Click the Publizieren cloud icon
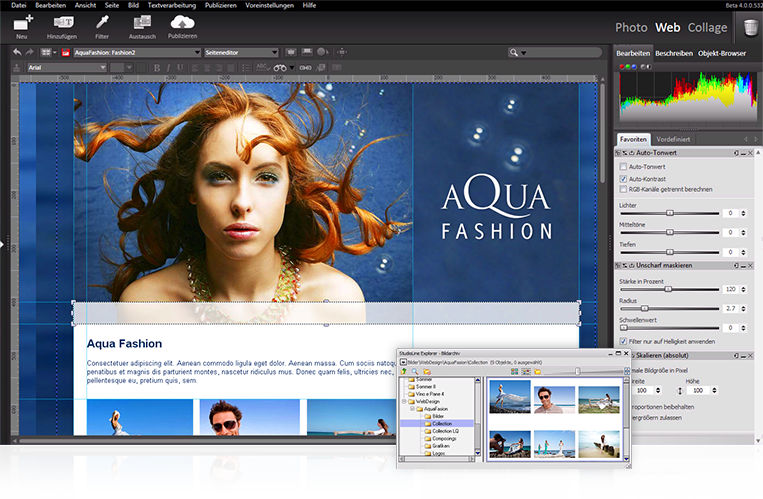The height and width of the screenshot is (499, 763). point(182,22)
